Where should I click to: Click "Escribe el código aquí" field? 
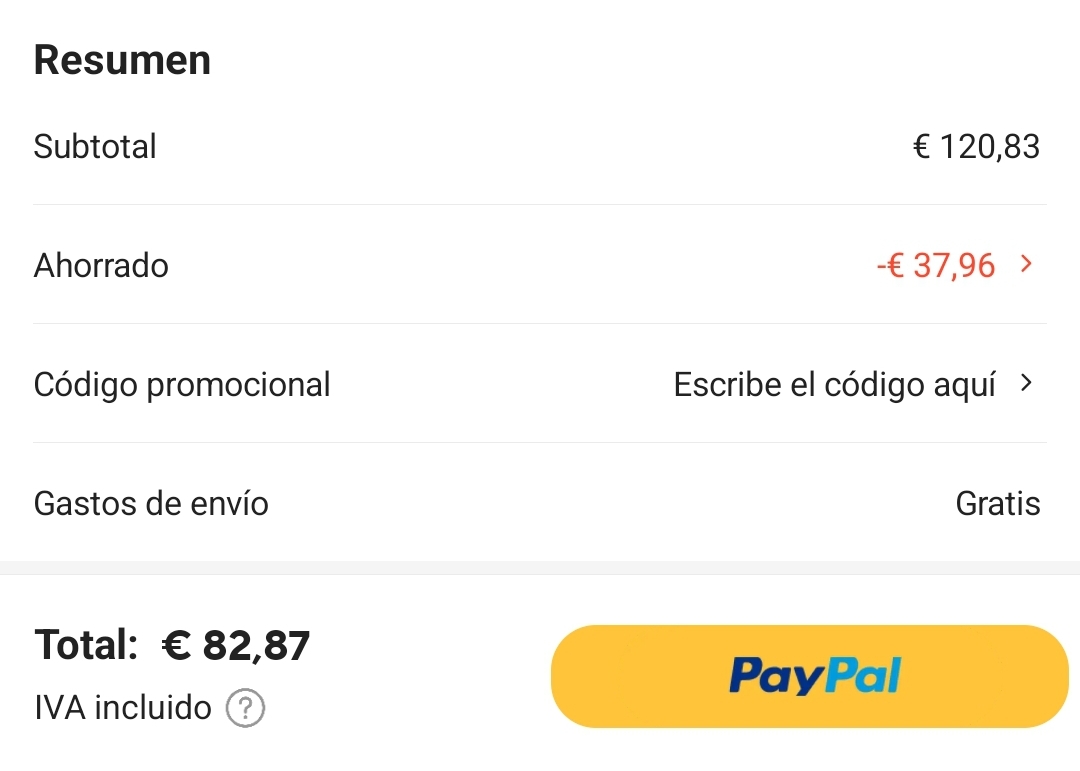834,384
